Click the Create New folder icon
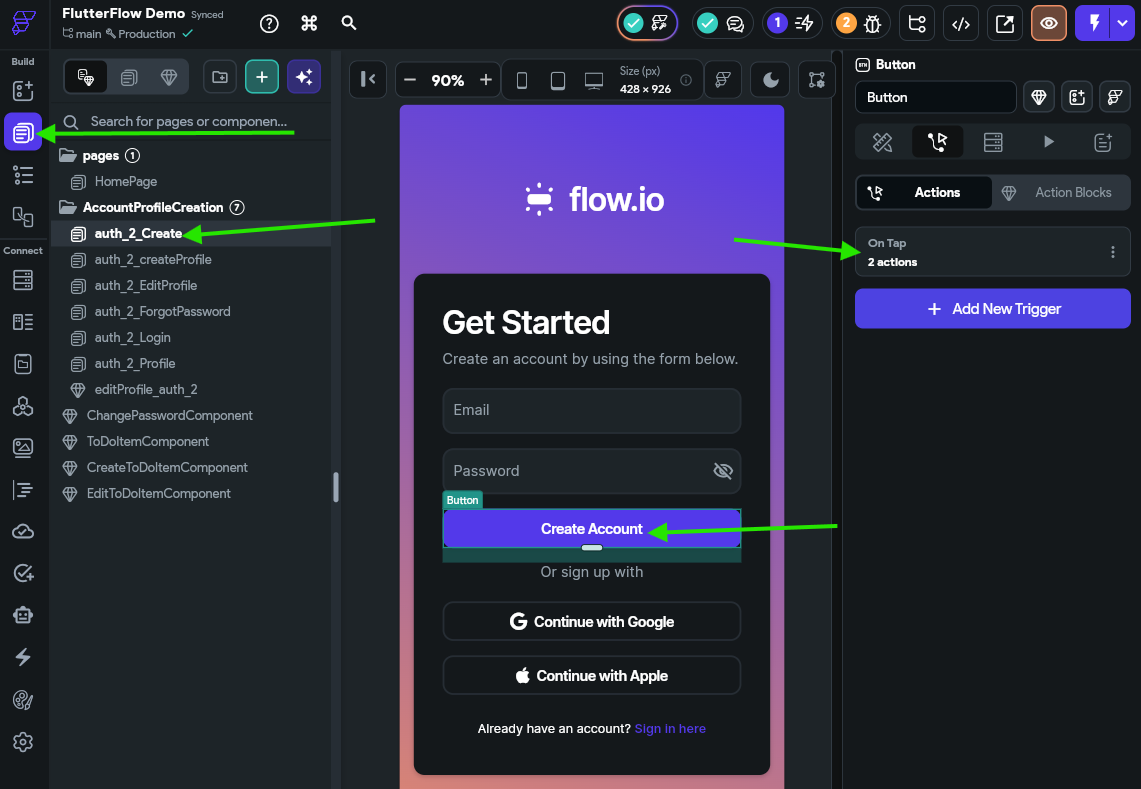This screenshot has height=789, width=1141. [220, 77]
